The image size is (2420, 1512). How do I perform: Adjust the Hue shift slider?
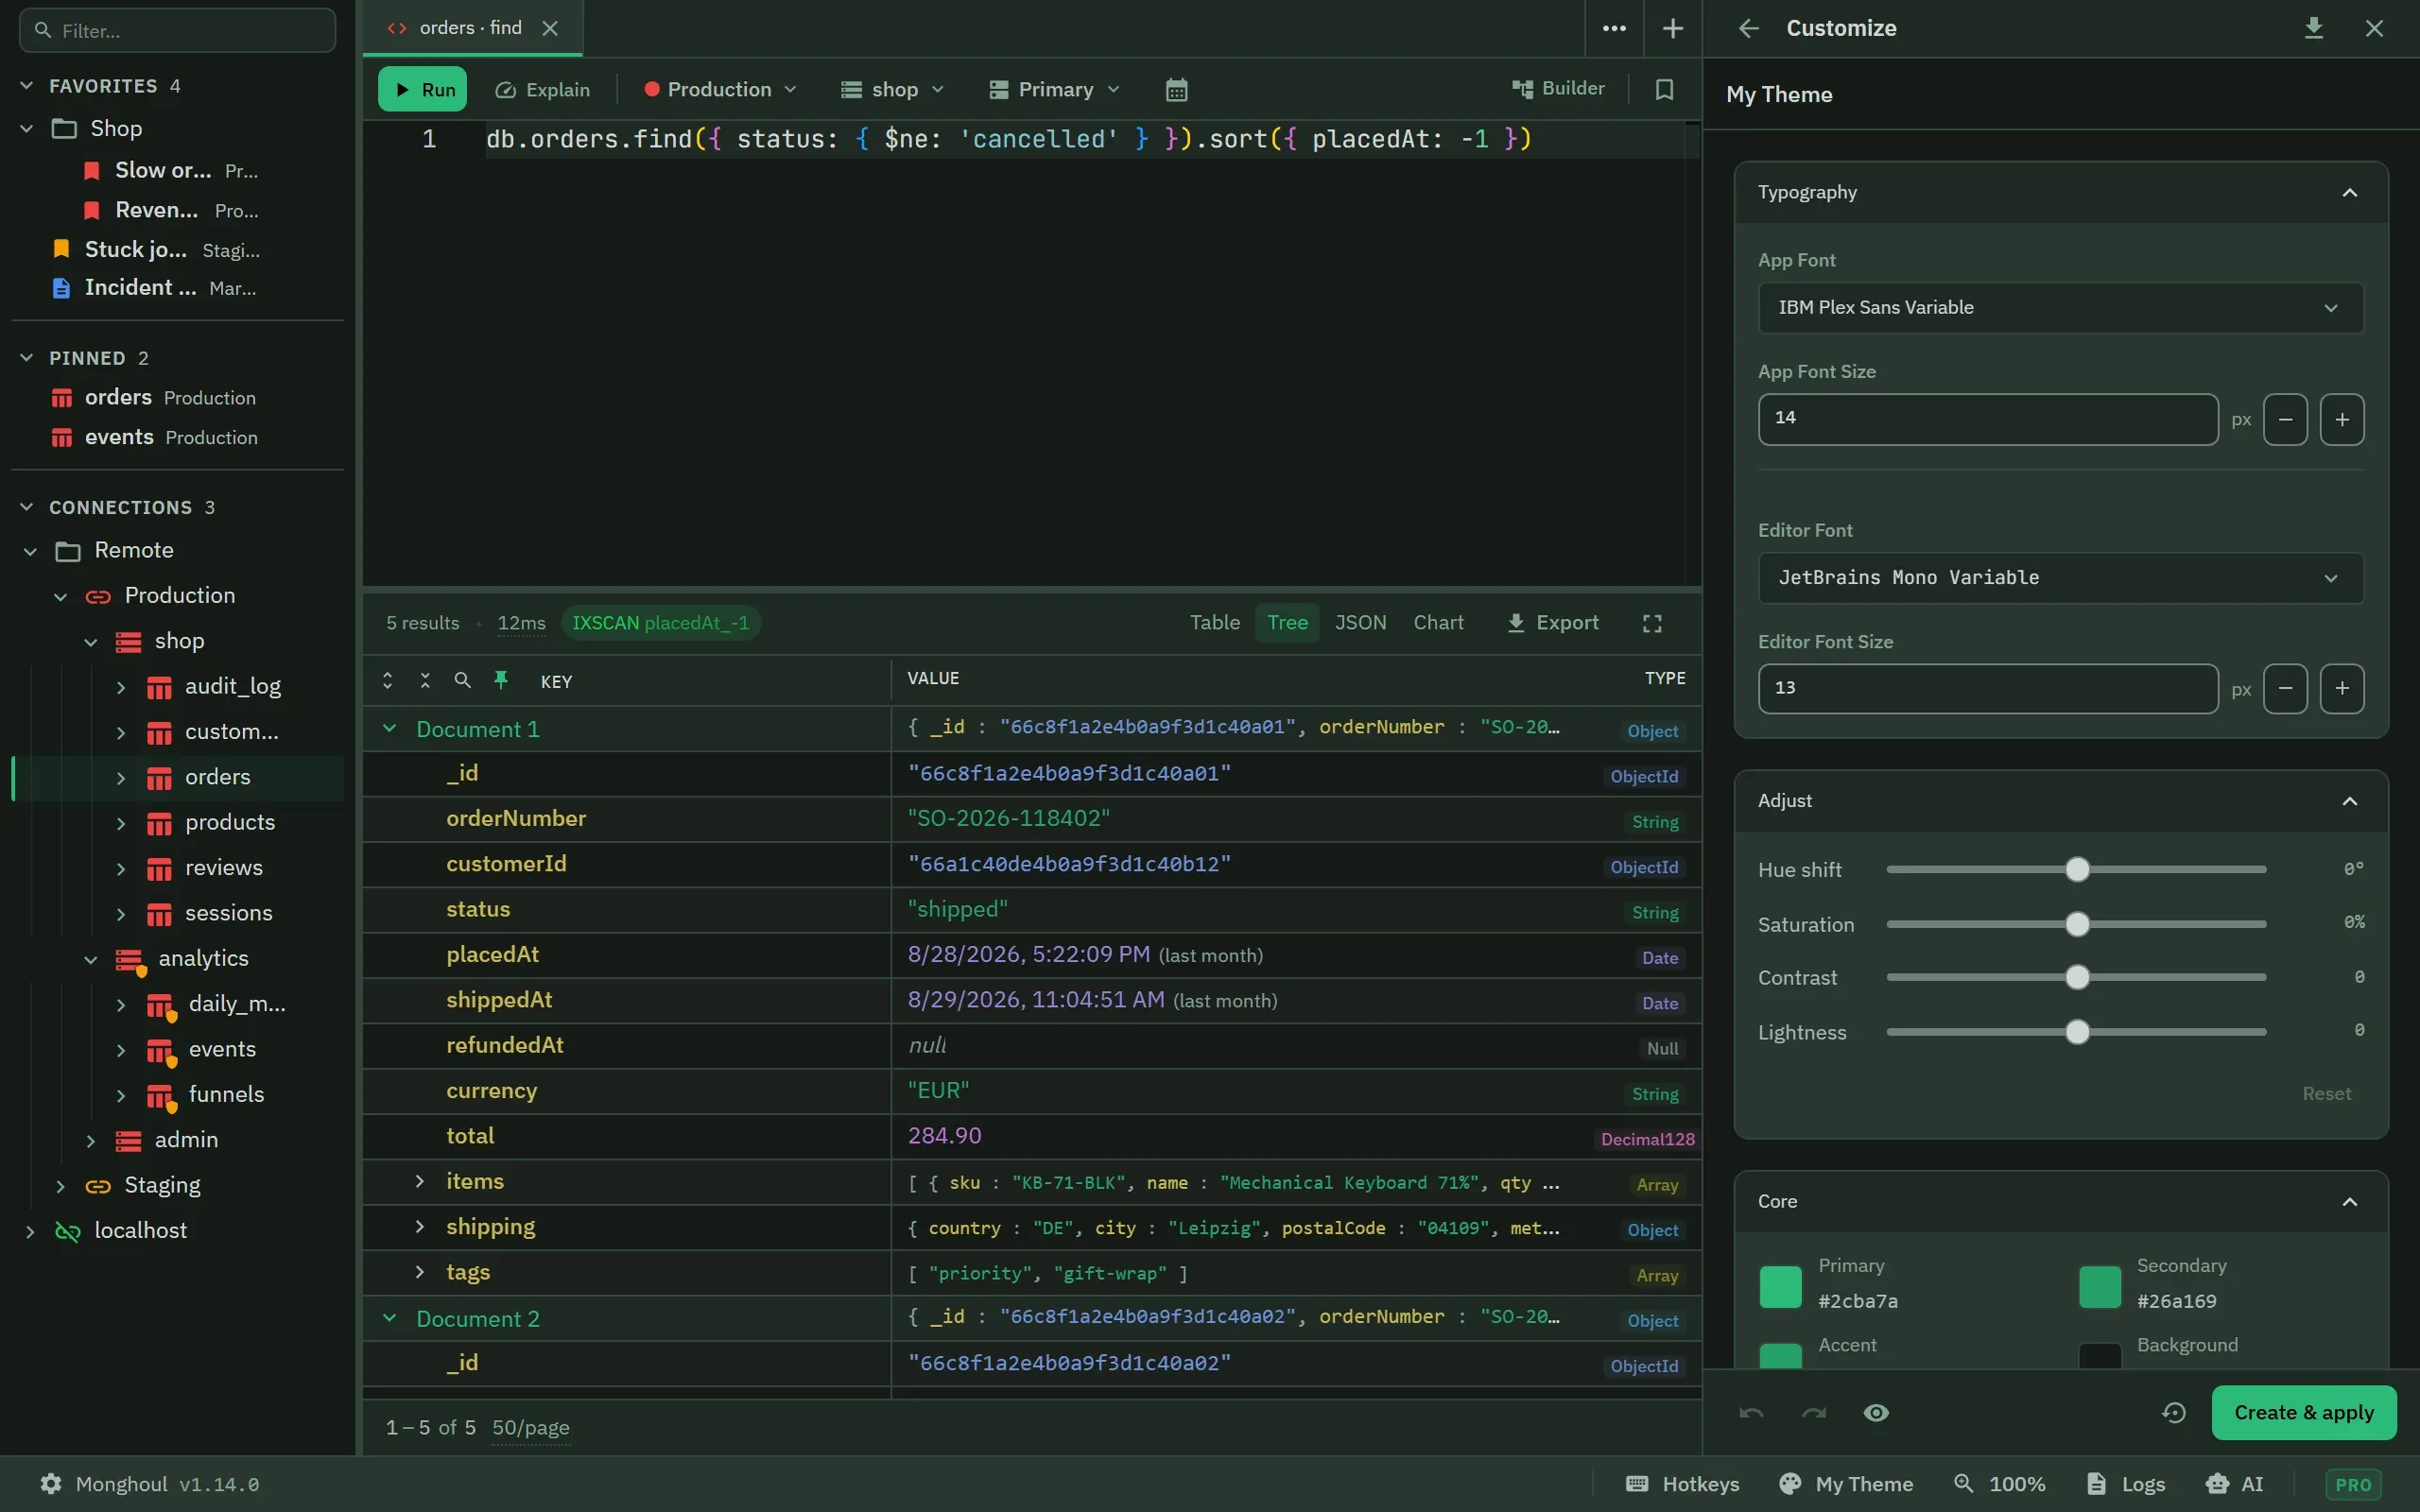2077,870
